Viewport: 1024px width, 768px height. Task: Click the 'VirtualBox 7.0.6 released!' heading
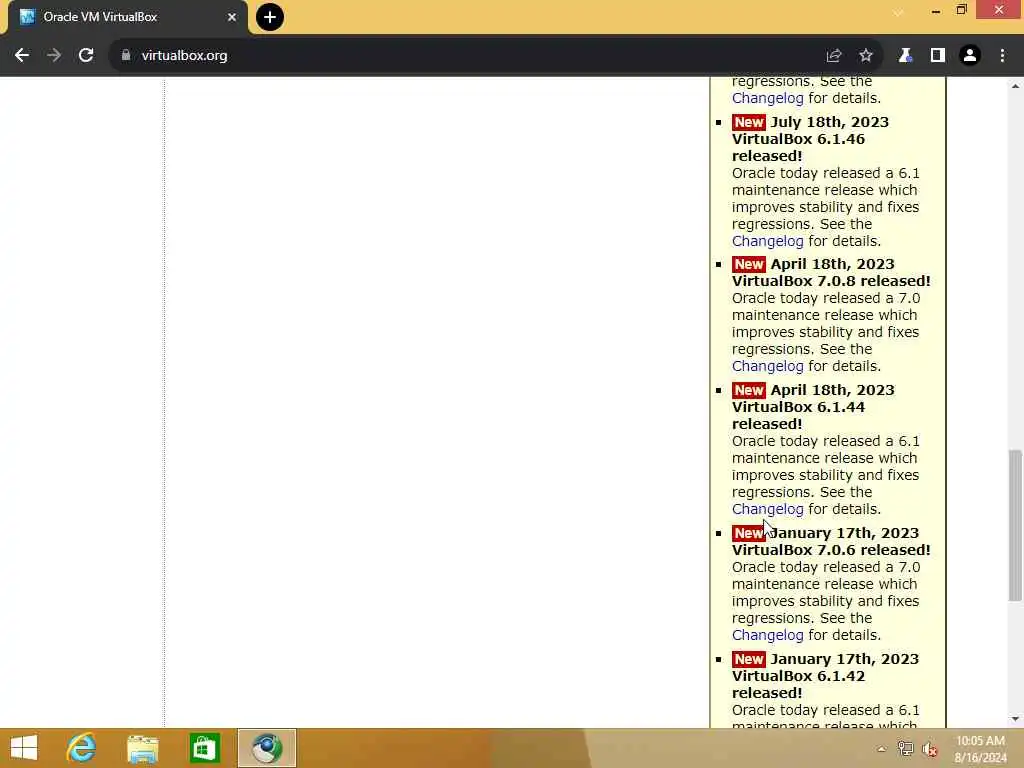831,551
